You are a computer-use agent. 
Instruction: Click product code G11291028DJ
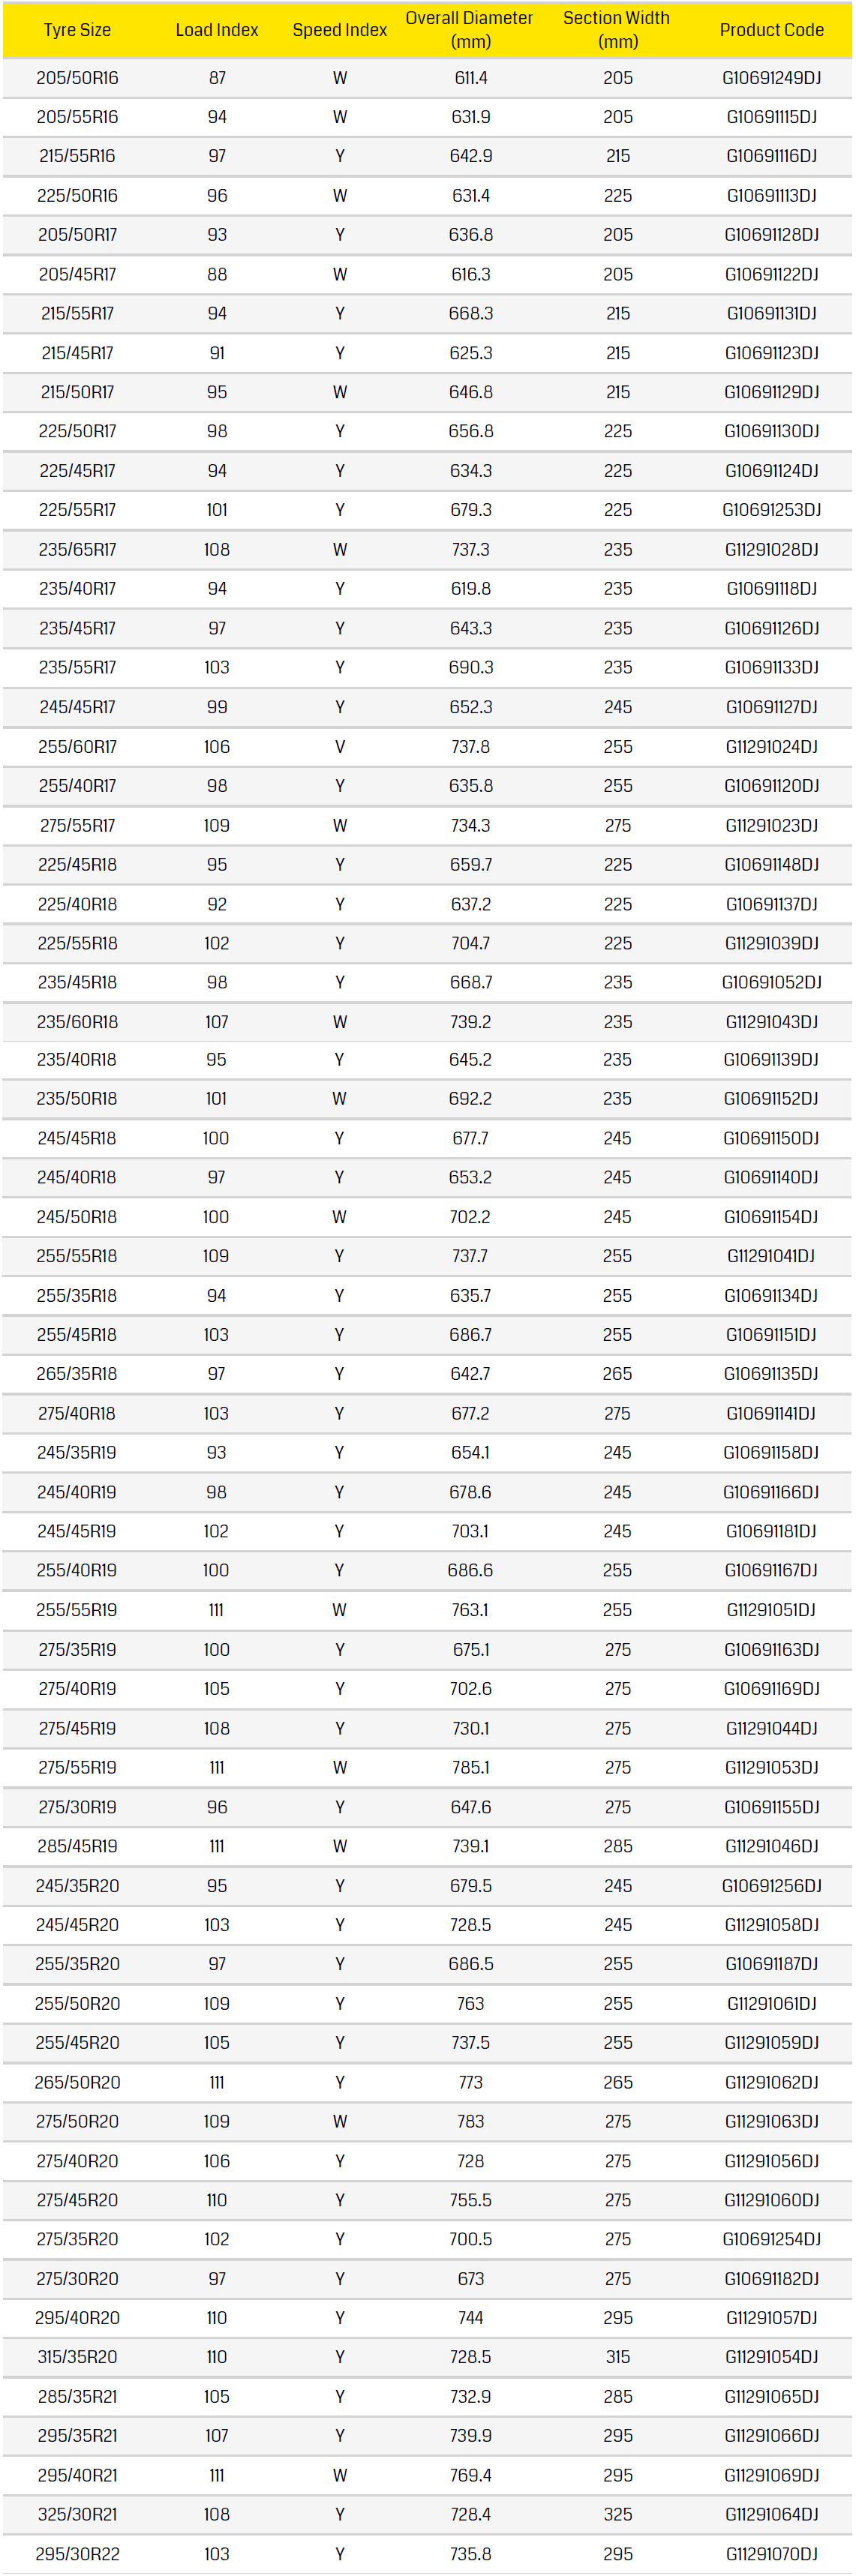tap(771, 550)
